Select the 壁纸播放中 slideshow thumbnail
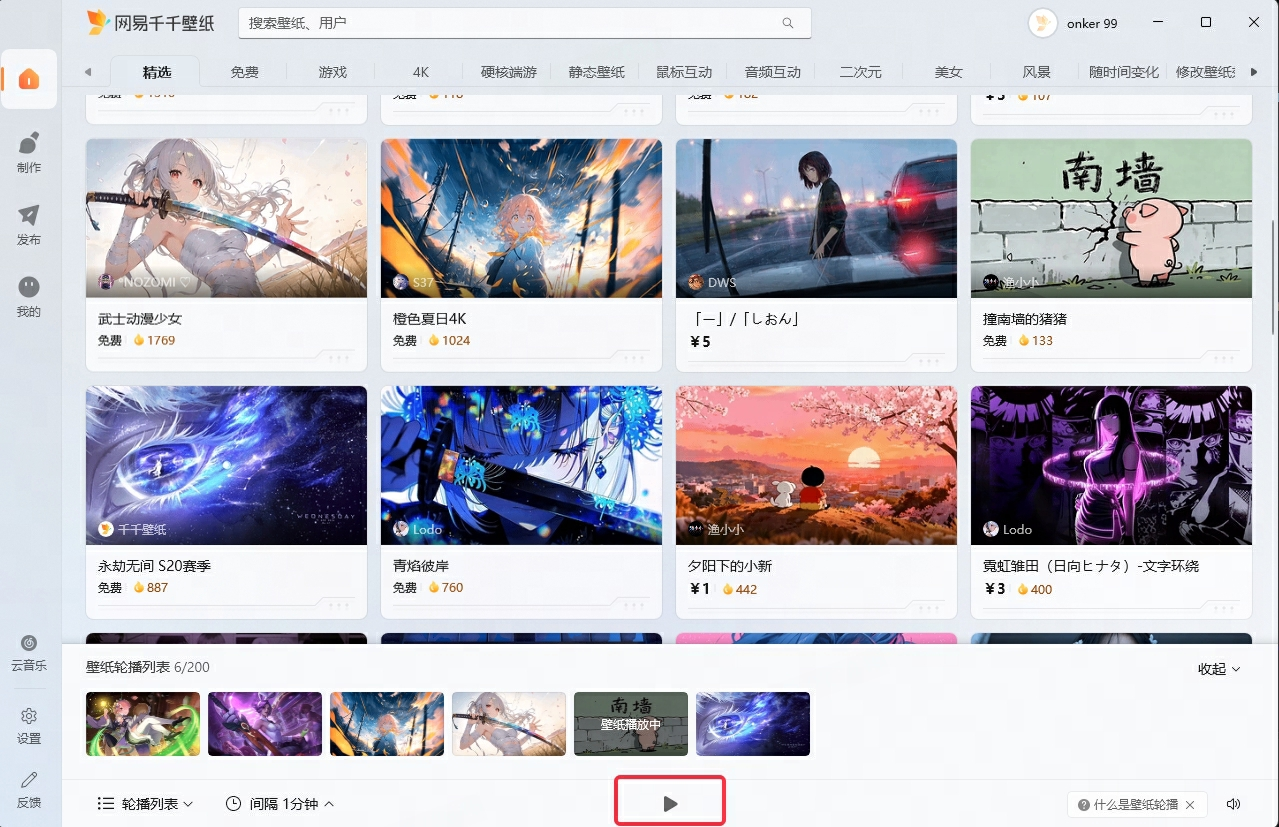1279x827 pixels. 631,724
